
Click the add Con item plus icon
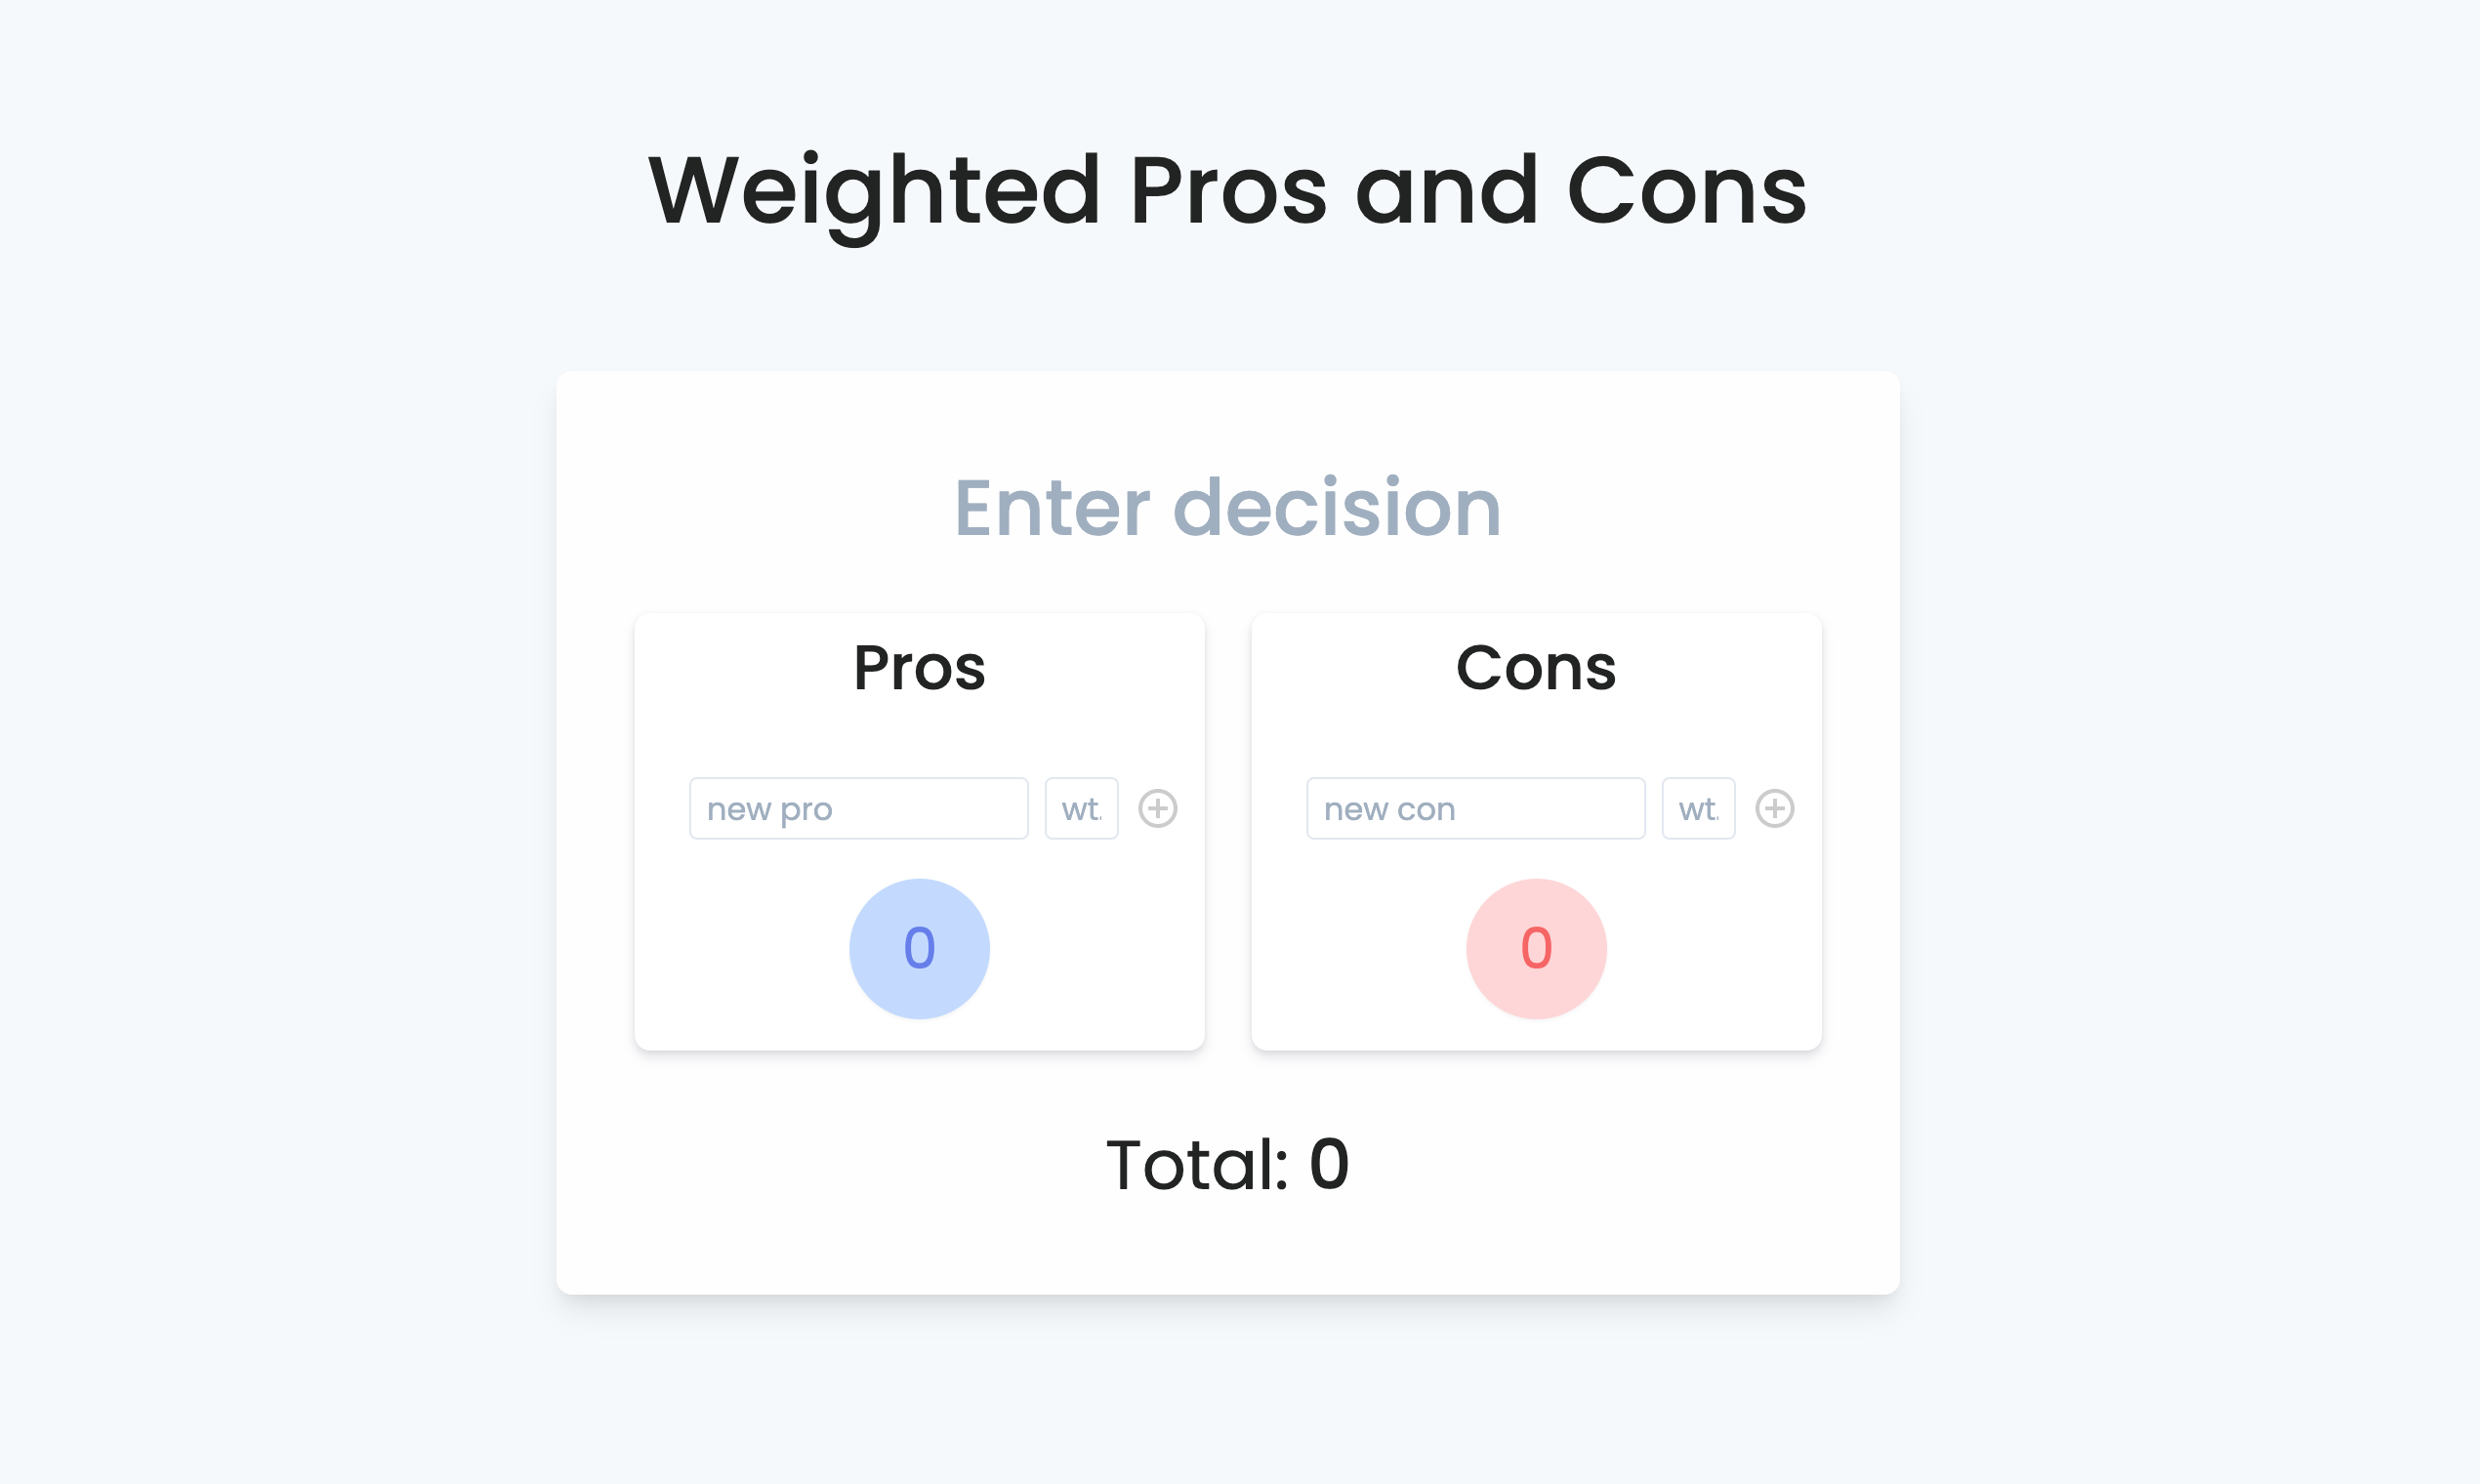pyautogui.click(x=1775, y=807)
